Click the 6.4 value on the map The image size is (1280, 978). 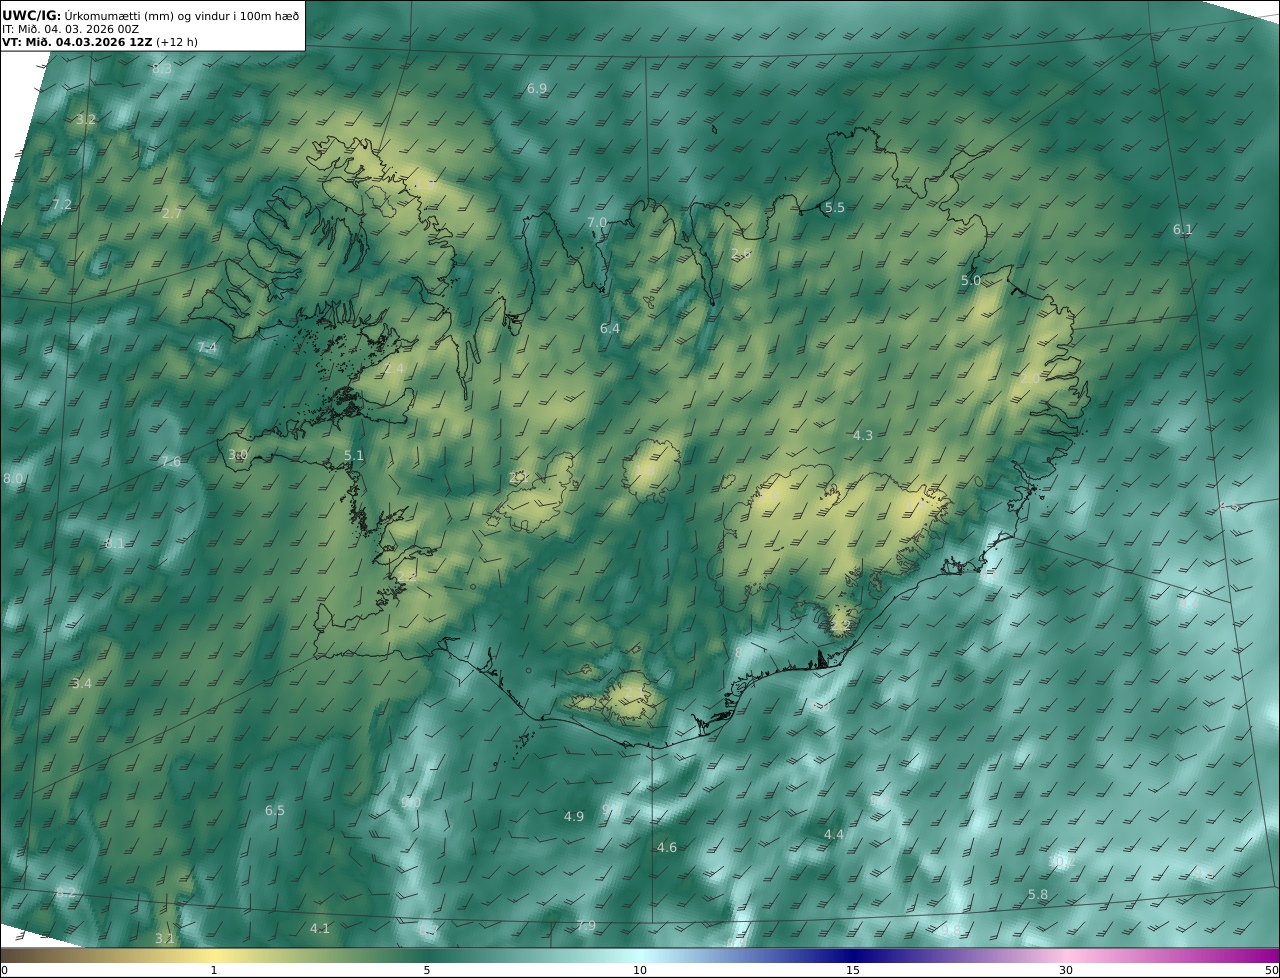coord(610,329)
